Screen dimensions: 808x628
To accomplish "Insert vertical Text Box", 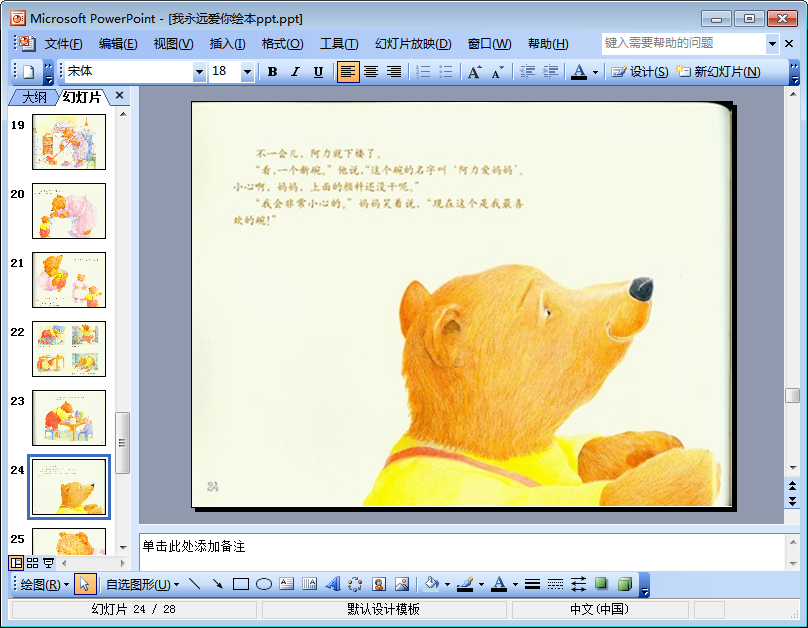I will 310,584.
